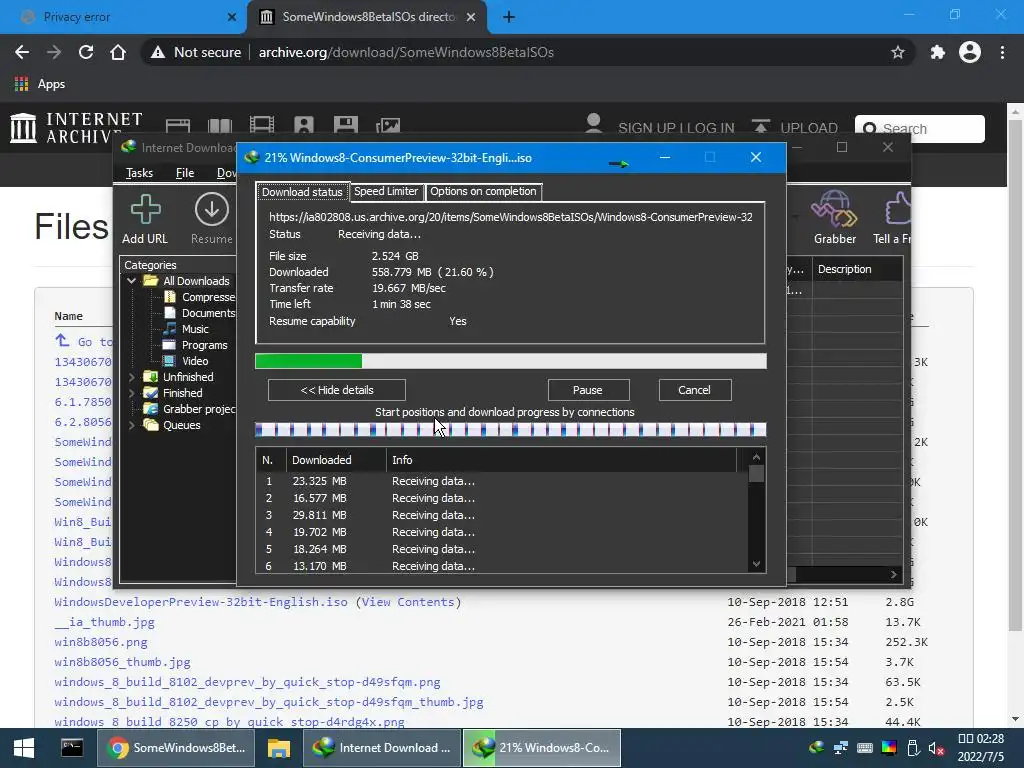Click the Chrome address bar URL
The image size is (1024, 768).
[406, 52]
